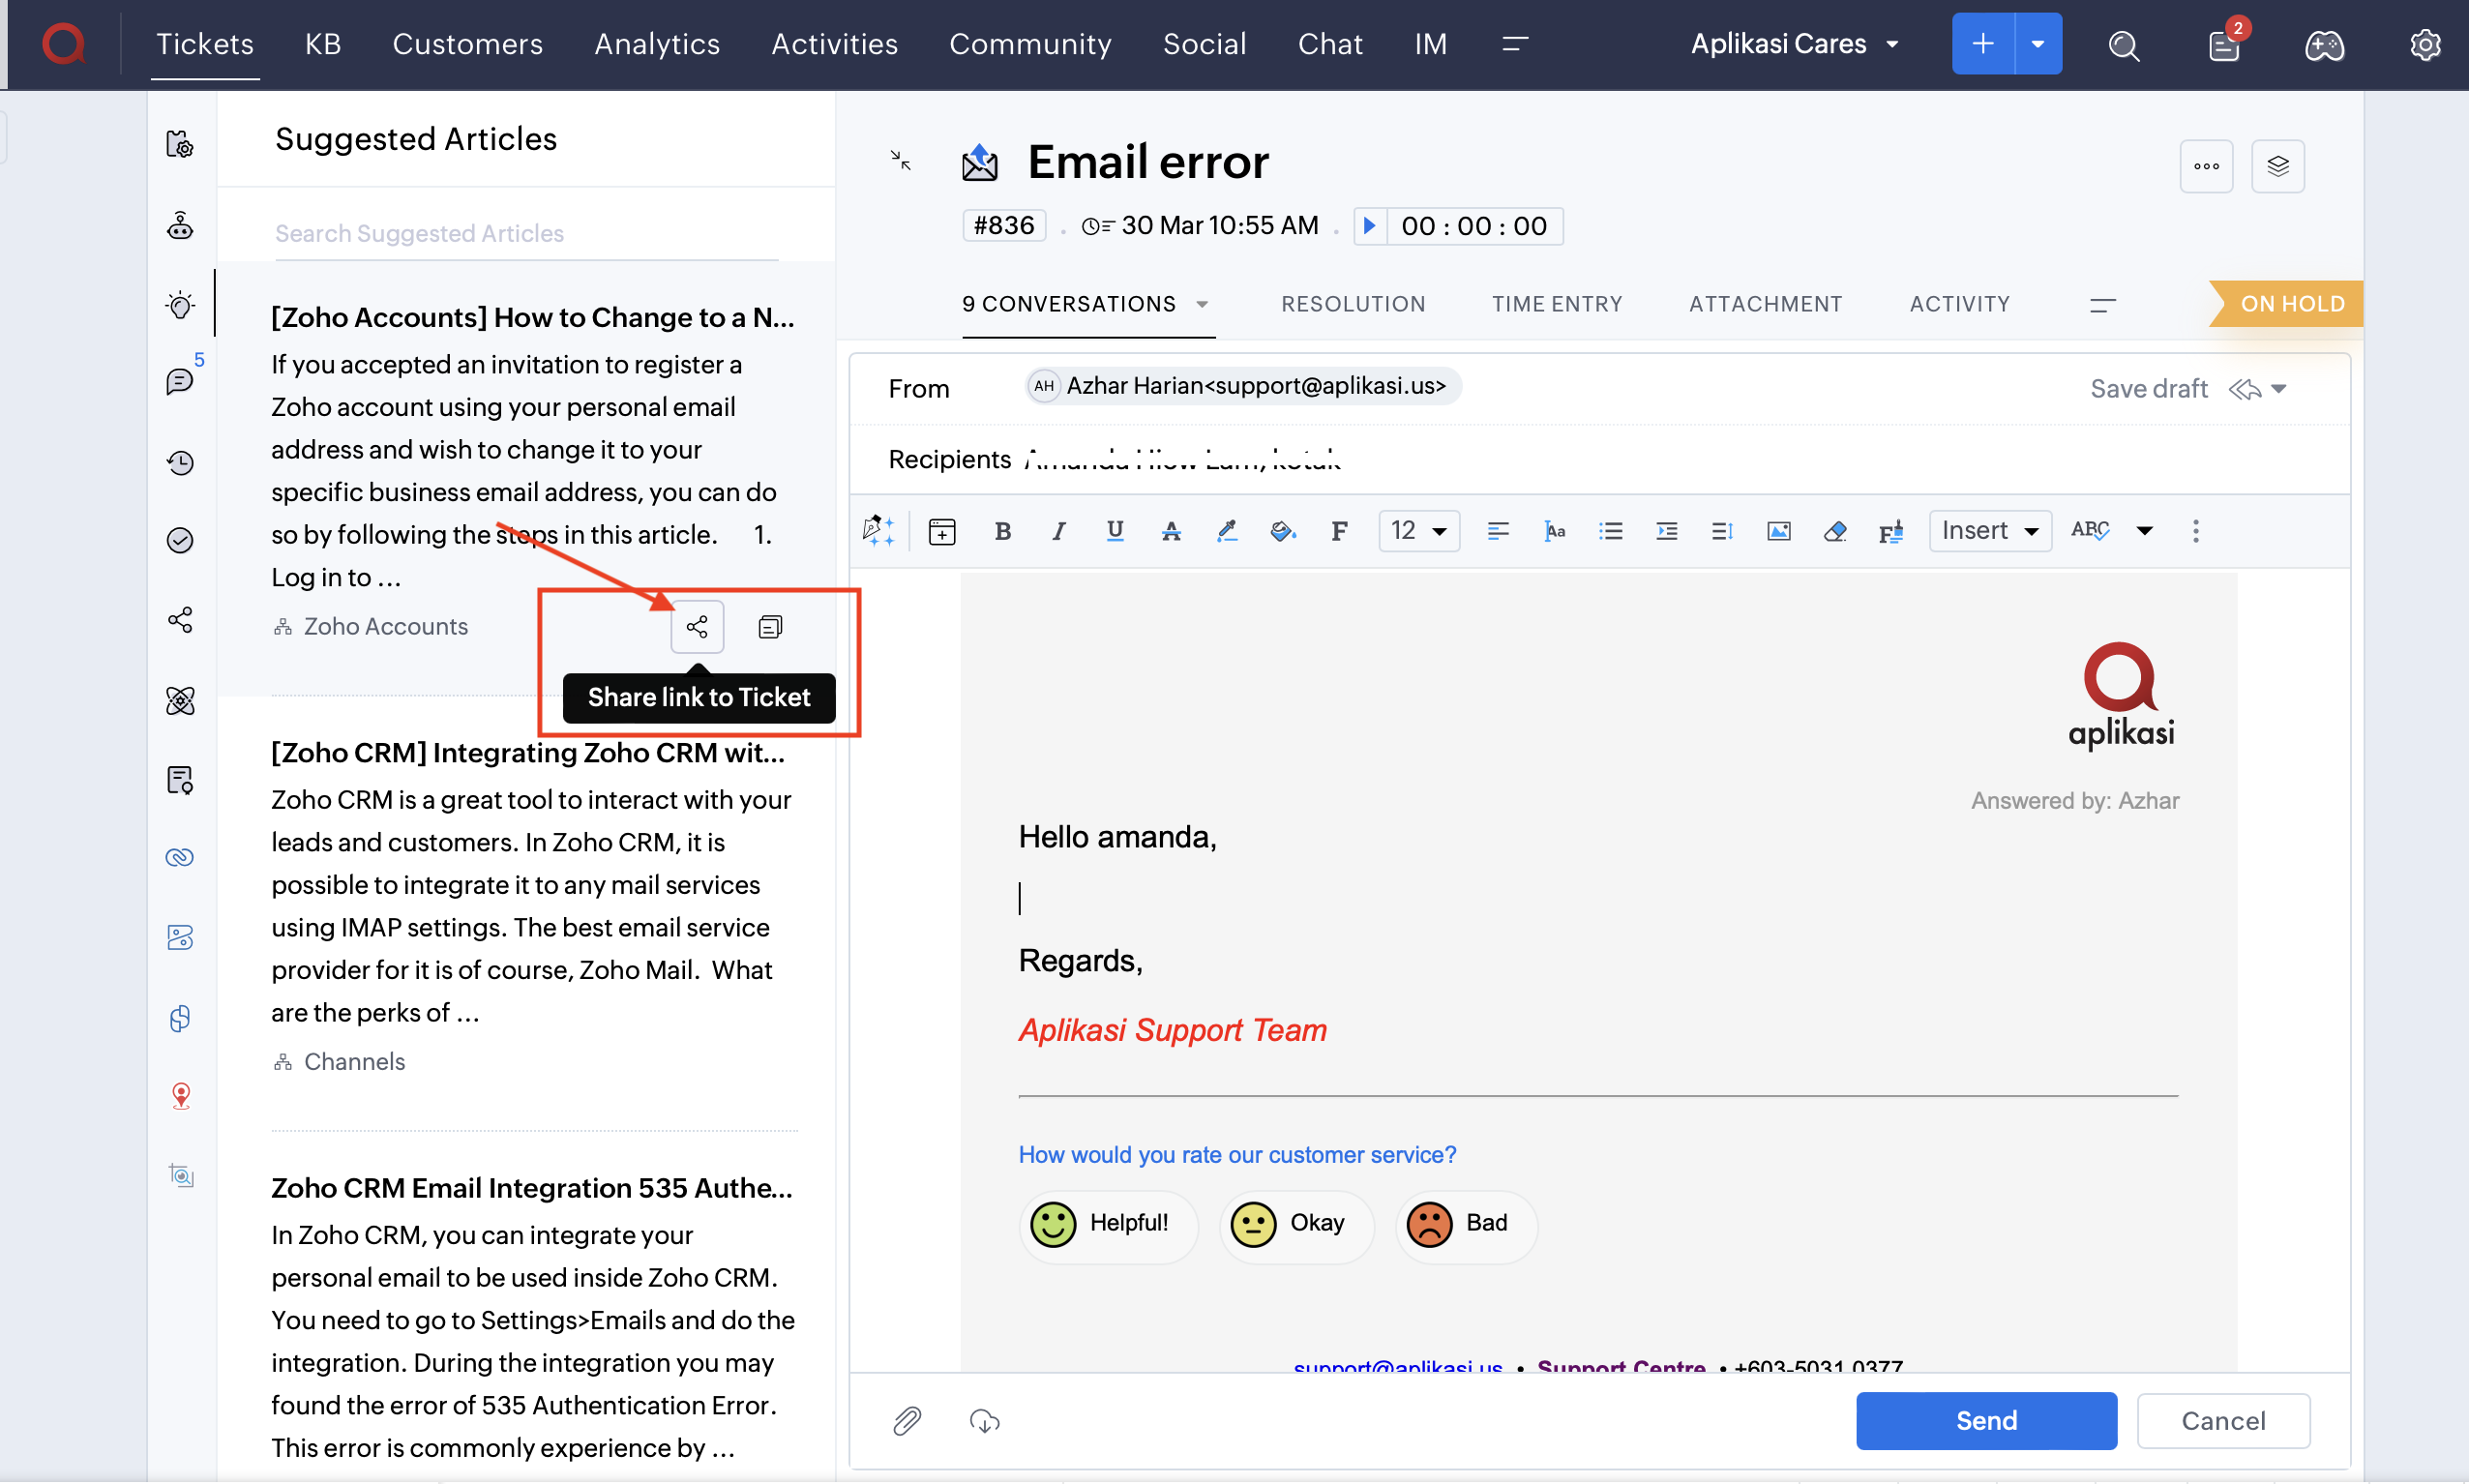Image resolution: width=2469 pixels, height=1484 pixels.
Task: Click the layers icon near ticket title
Action: 2277,166
